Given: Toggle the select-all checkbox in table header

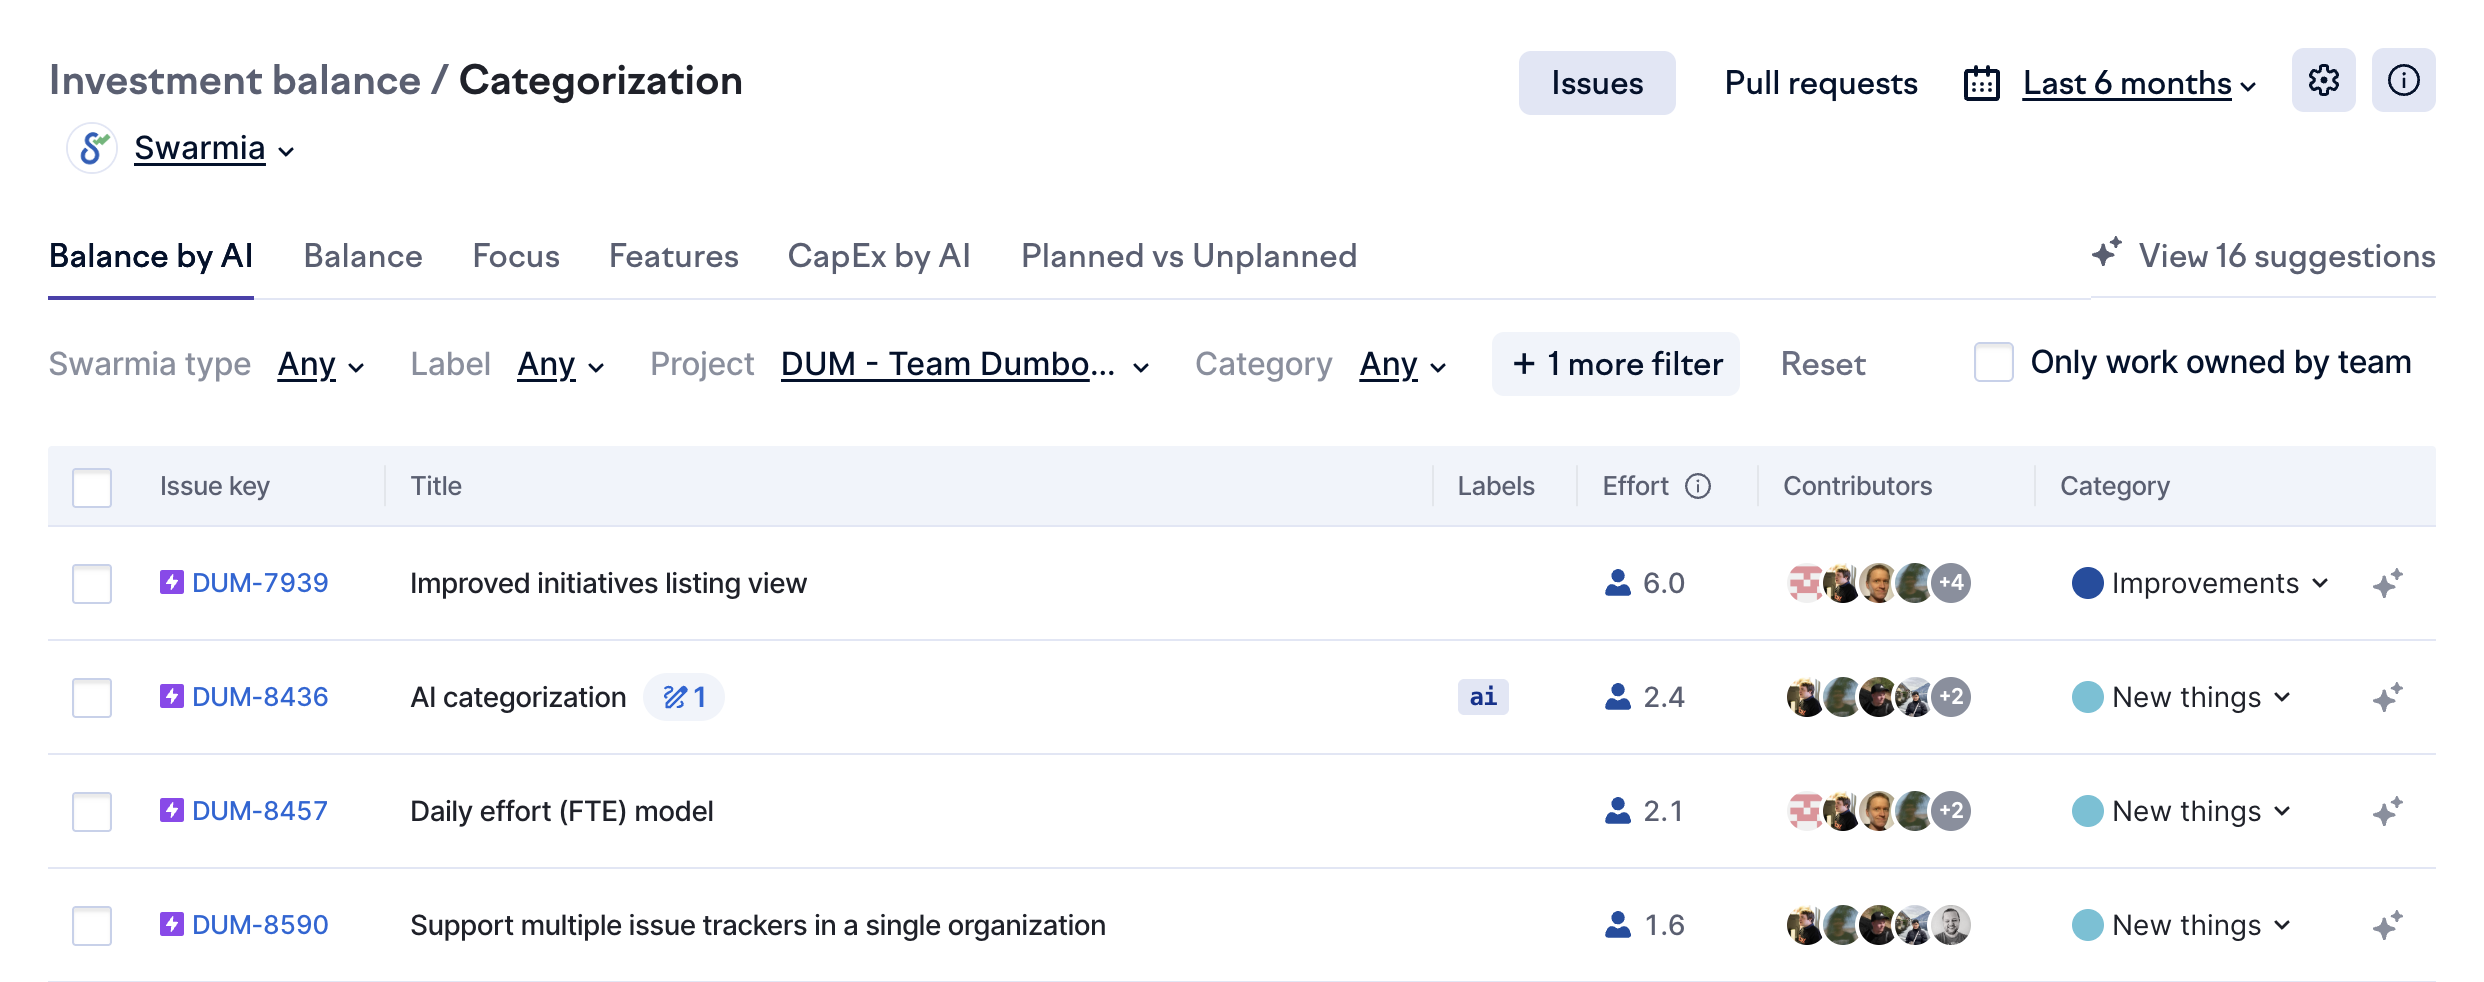Looking at the screenshot, I should (92, 487).
